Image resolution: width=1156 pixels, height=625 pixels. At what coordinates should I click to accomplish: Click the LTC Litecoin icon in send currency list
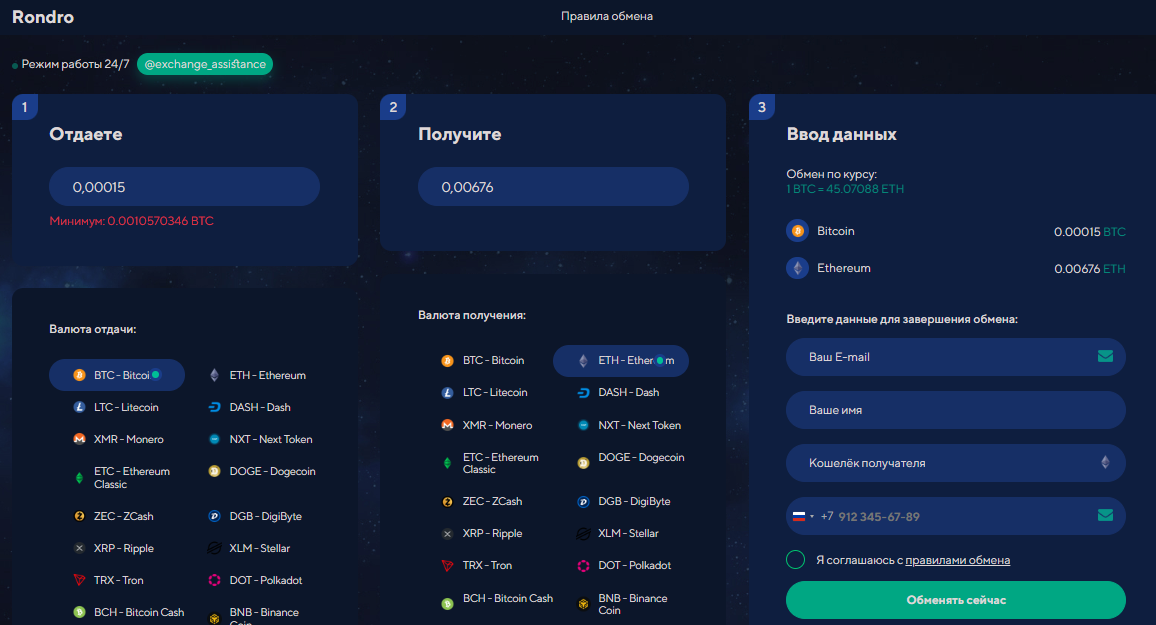point(79,407)
